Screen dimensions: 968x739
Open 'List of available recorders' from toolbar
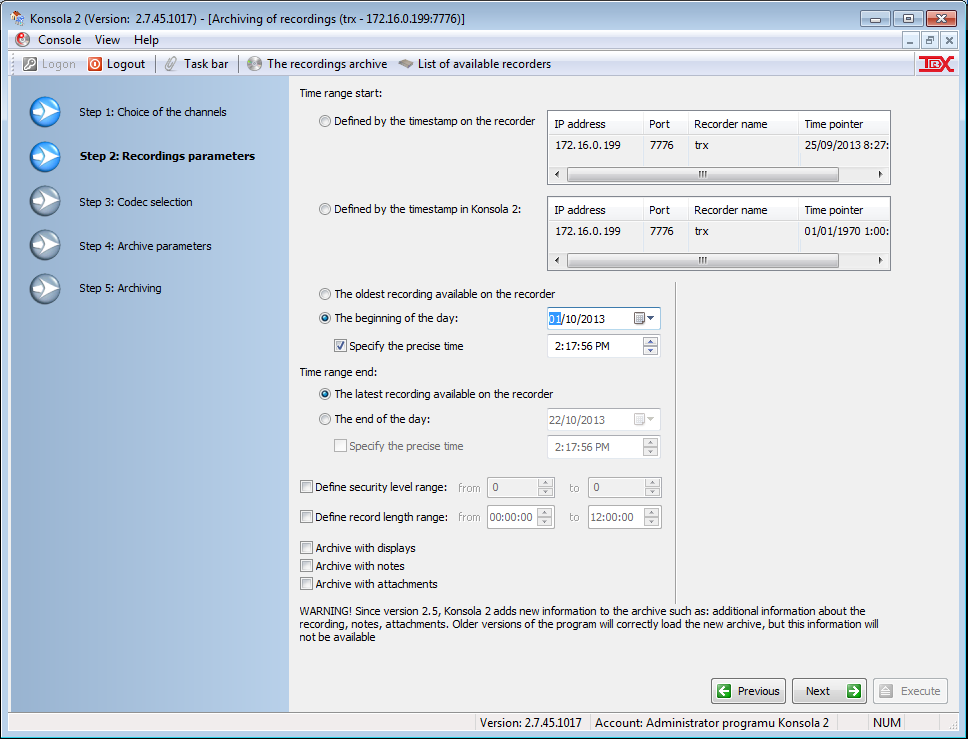pyautogui.click(x=475, y=64)
